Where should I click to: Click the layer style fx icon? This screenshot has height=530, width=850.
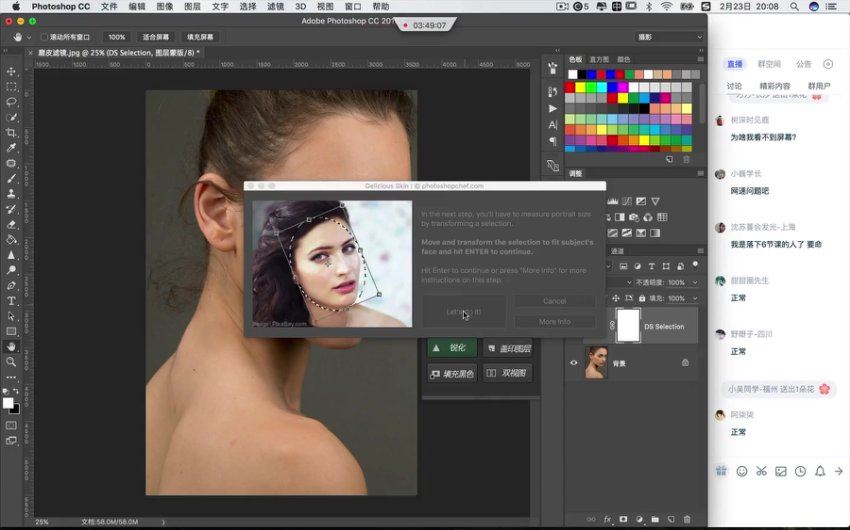click(607, 519)
